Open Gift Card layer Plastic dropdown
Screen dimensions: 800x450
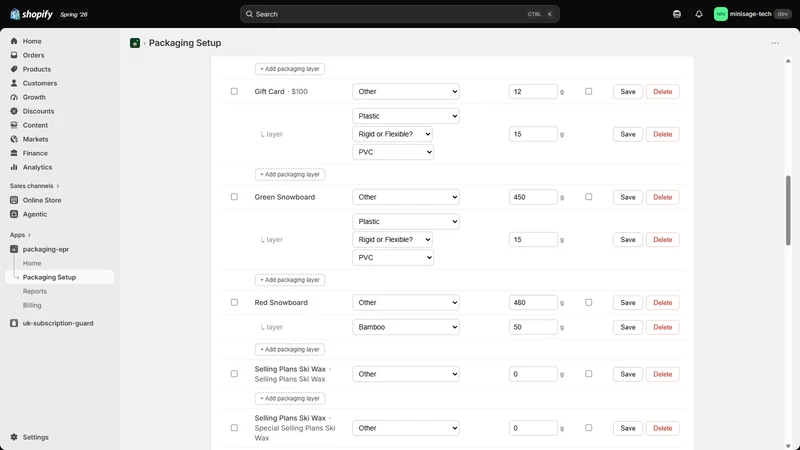coord(406,116)
